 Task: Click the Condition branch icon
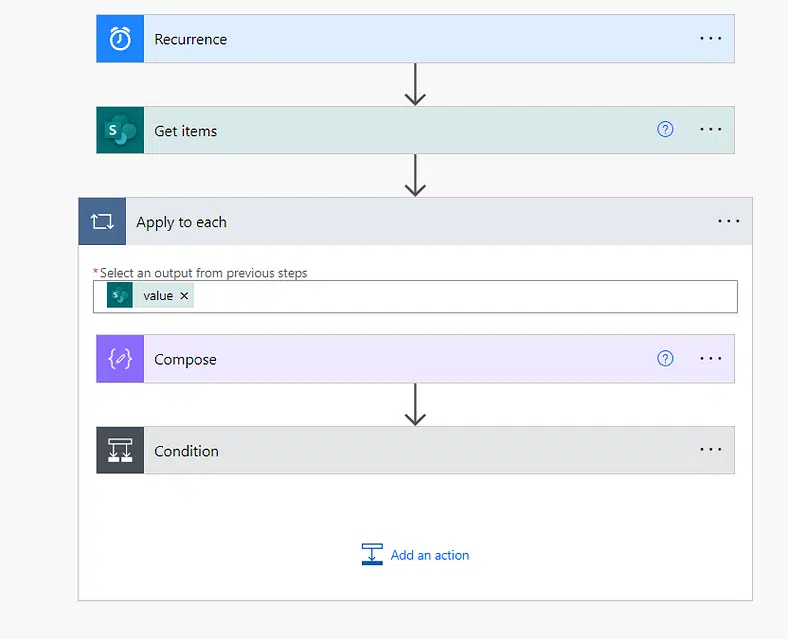pos(120,450)
